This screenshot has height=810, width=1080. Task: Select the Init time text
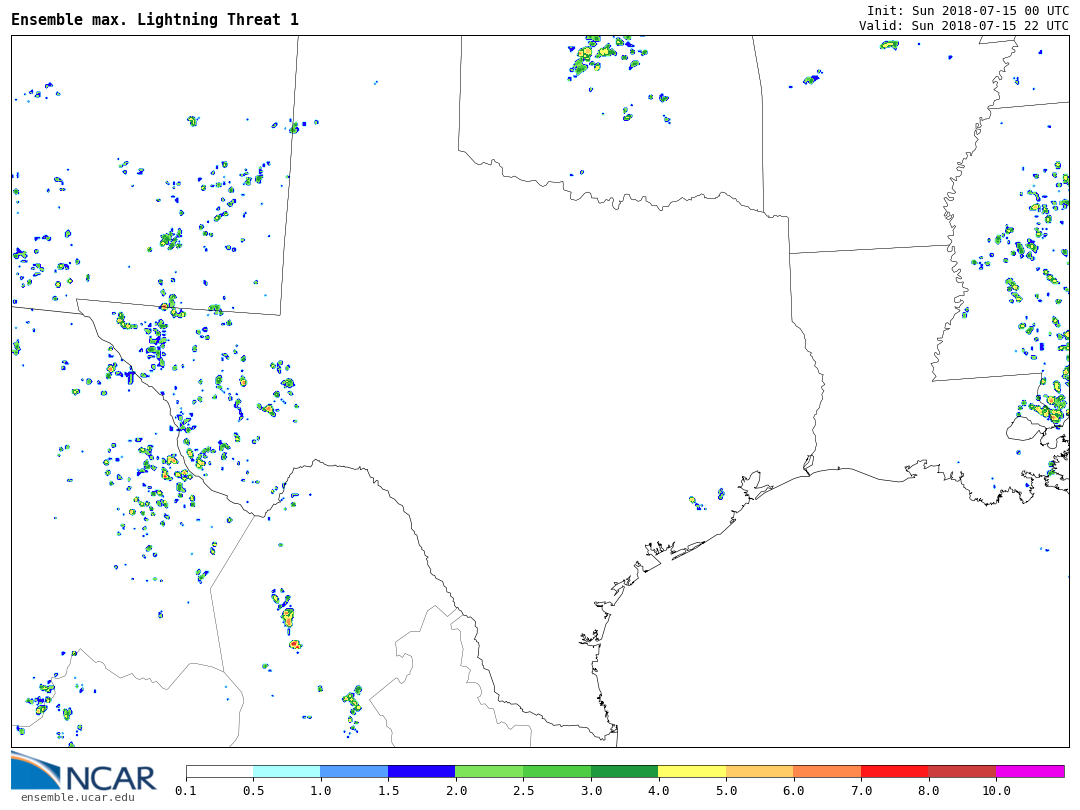pyautogui.click(x=967, y=10)
